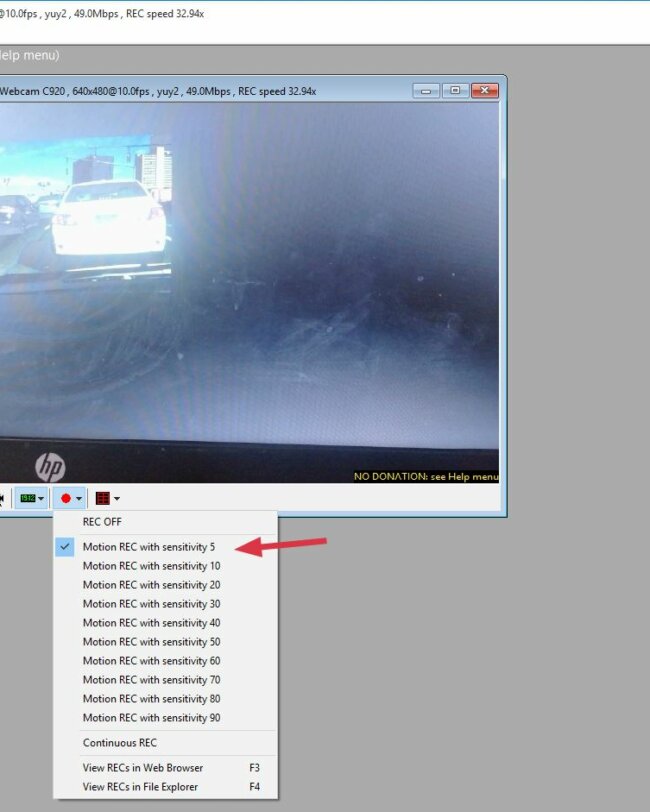Choose Motion REC with sensitivity 30
650x812 pixels.
coord(166,604)
